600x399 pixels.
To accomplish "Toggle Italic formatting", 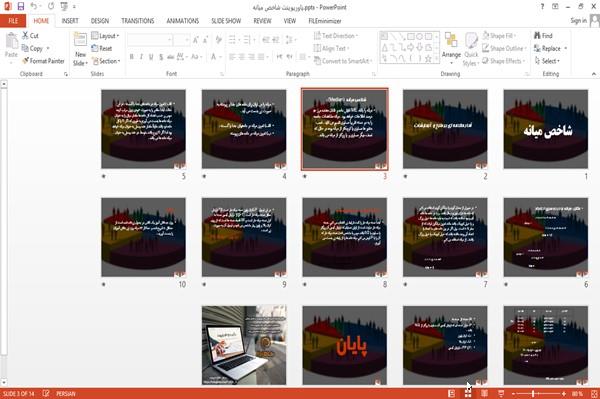I will [x=141, y=57].
